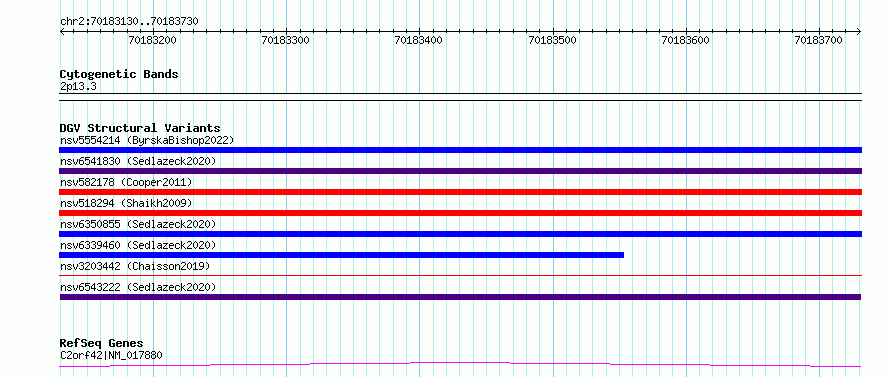Open gene C2orf42|NM_017880 label
Image resolution: width=890 pixels, height=377 pixels.
click(x=111, y=355)
